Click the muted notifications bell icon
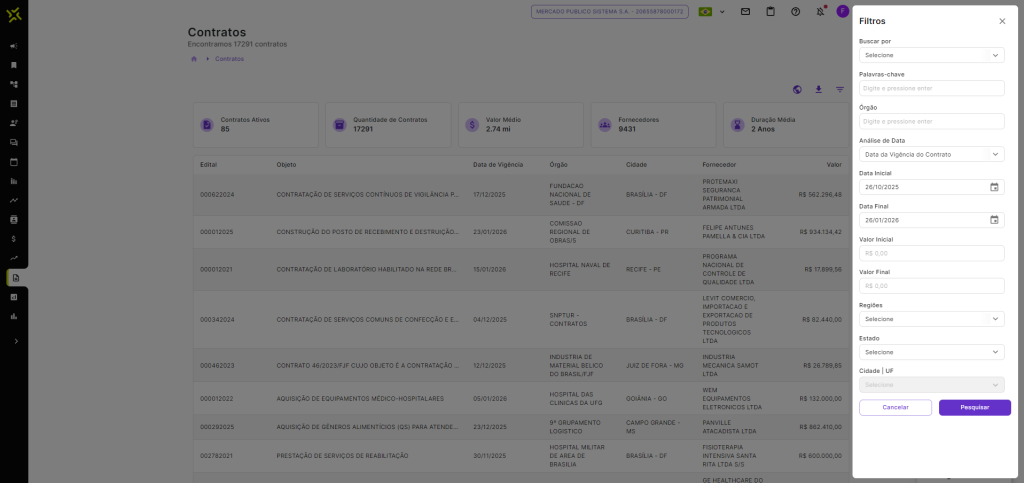The image size is (1024, 483). click(820, 11)
